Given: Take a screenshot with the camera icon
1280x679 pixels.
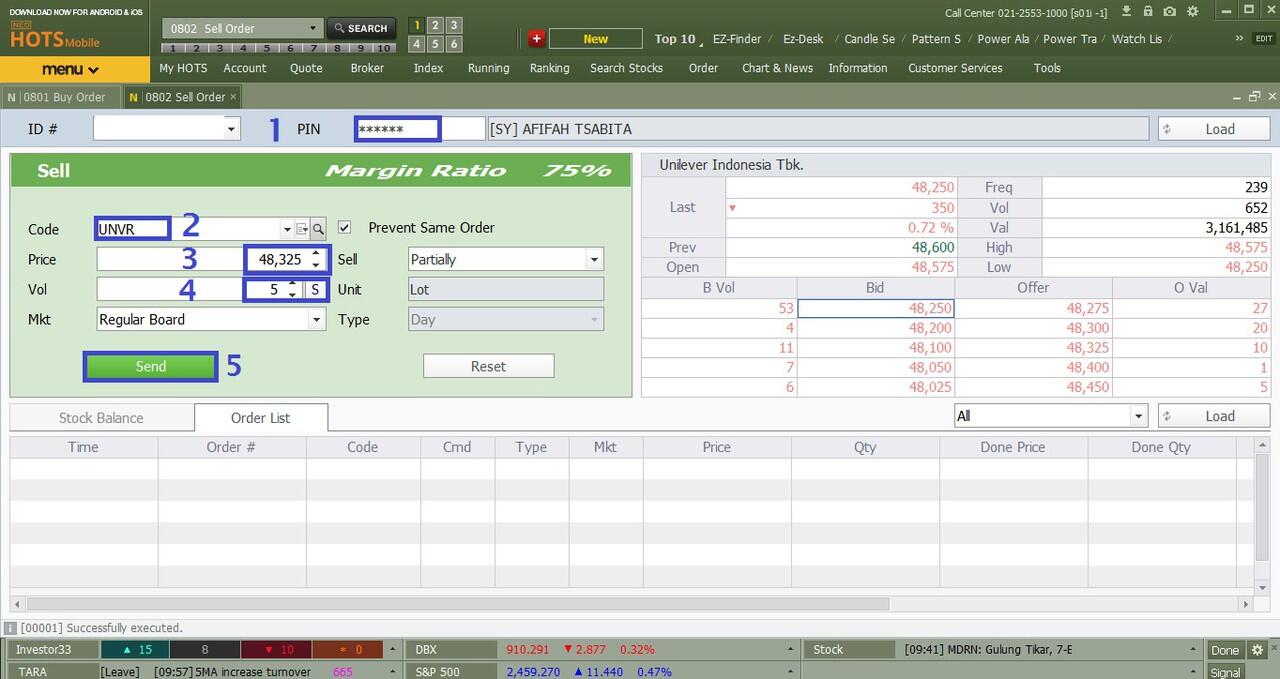Looking at the screenshot, I should pos(1169,11).
